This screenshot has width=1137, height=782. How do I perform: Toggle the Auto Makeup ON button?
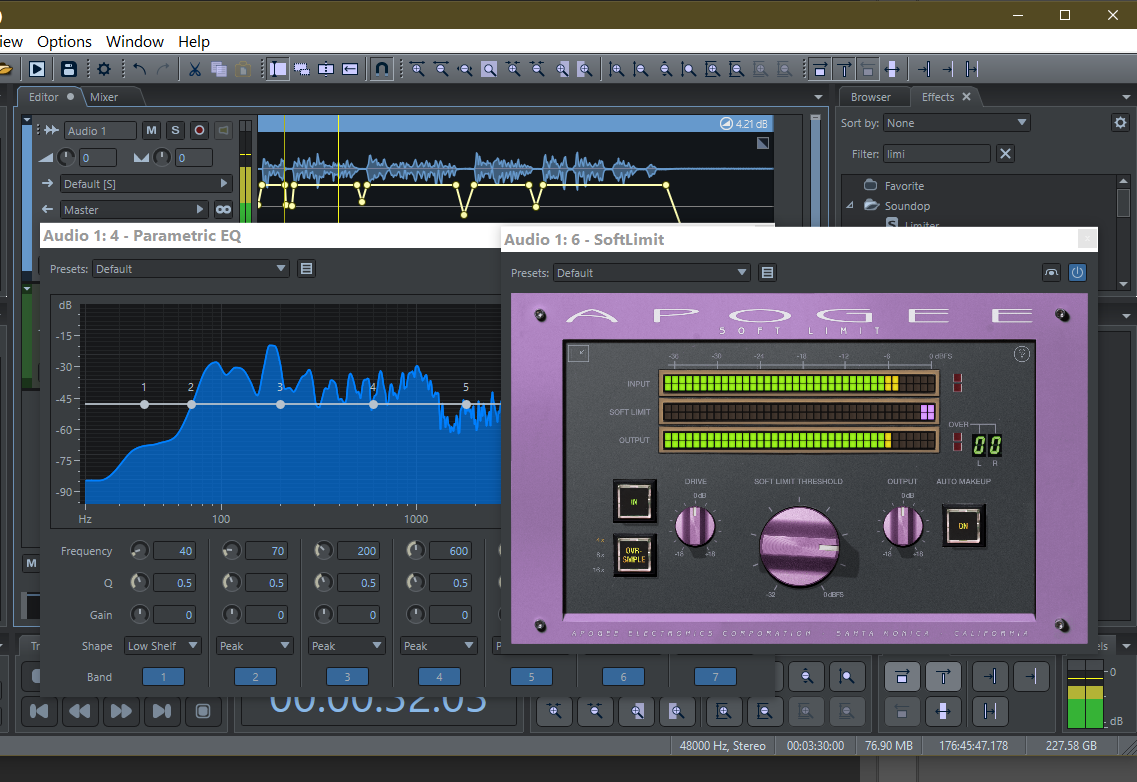coord(964,524)
